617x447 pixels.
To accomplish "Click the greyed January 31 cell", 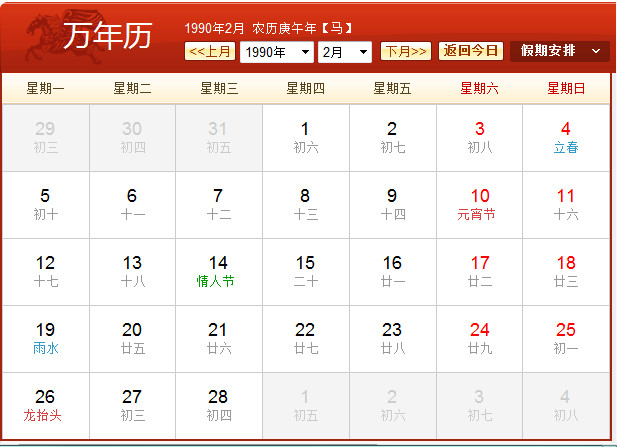I will [x=218, y=137].
